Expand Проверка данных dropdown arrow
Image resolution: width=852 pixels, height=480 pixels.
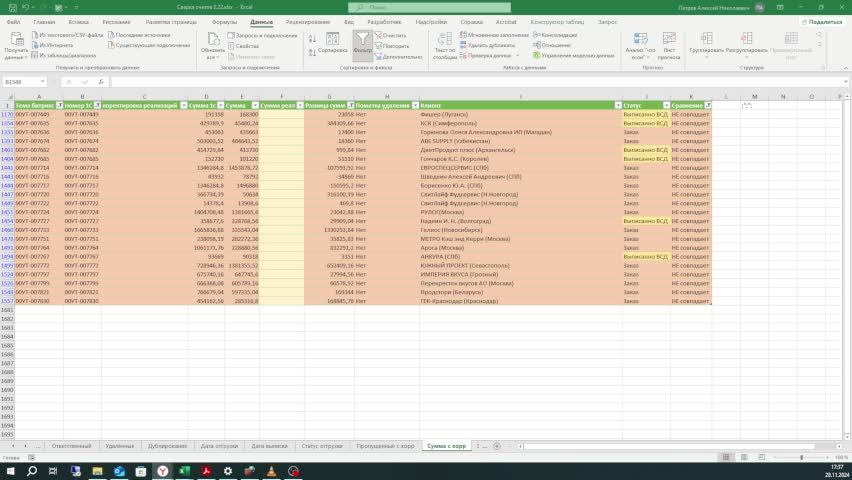518,55
